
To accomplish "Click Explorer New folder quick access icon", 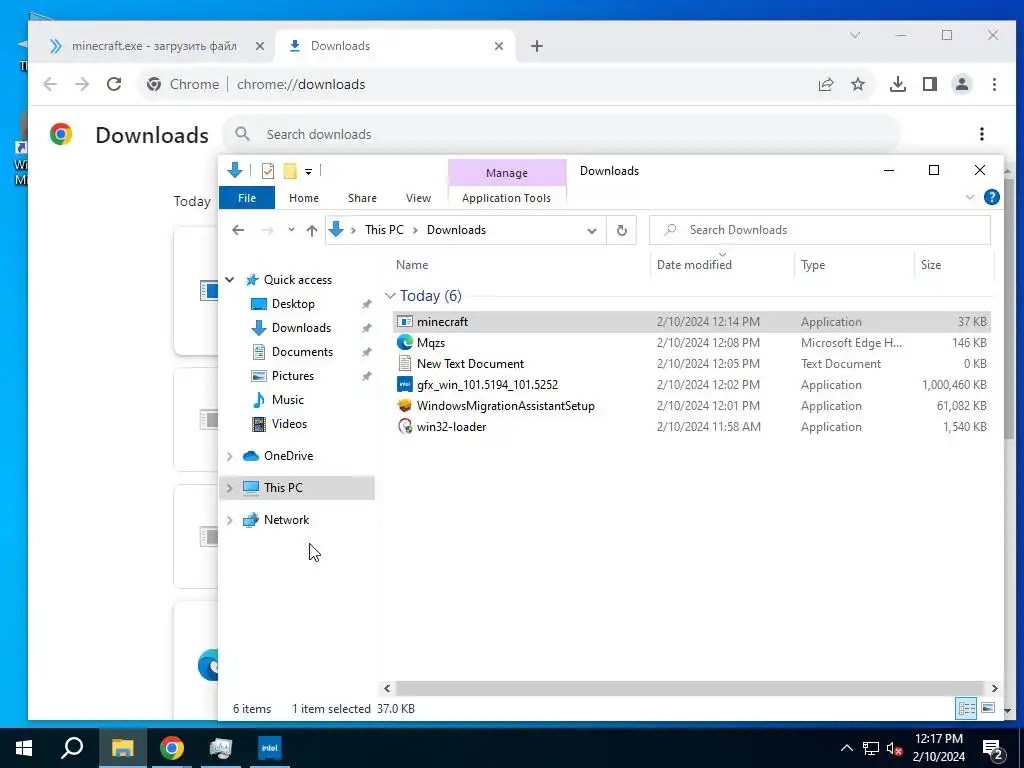I will 290,171.
